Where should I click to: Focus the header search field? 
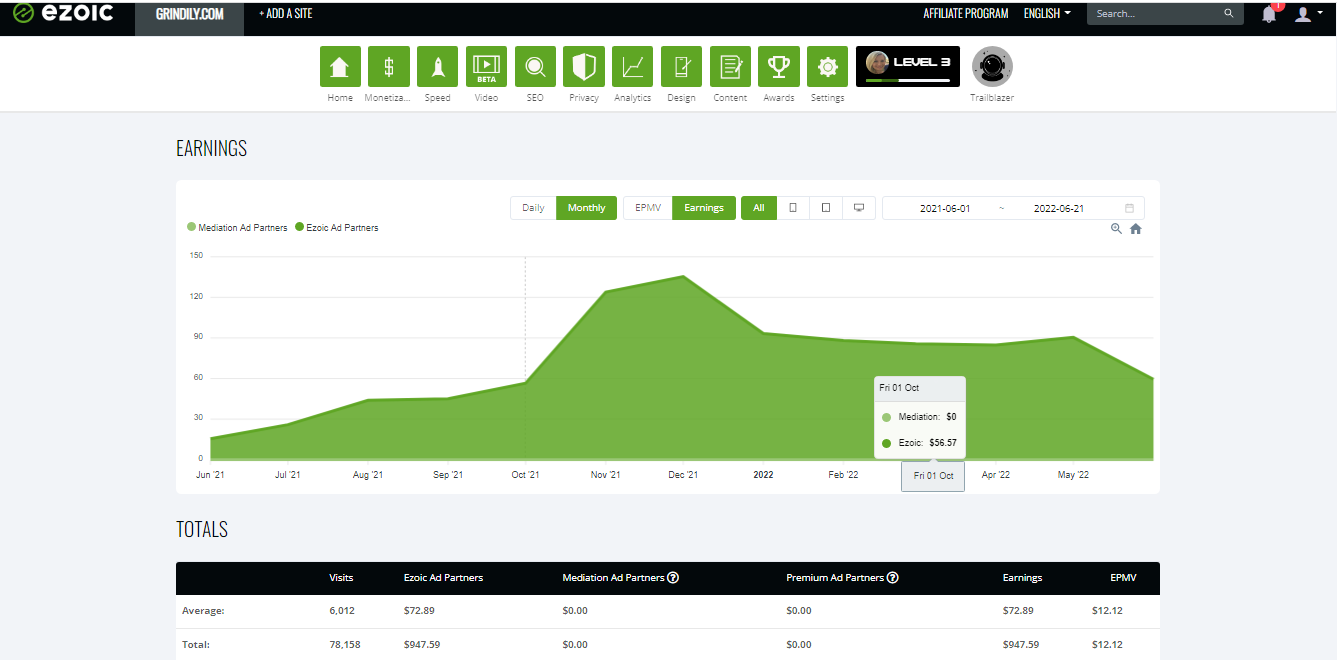(1156, 14)
